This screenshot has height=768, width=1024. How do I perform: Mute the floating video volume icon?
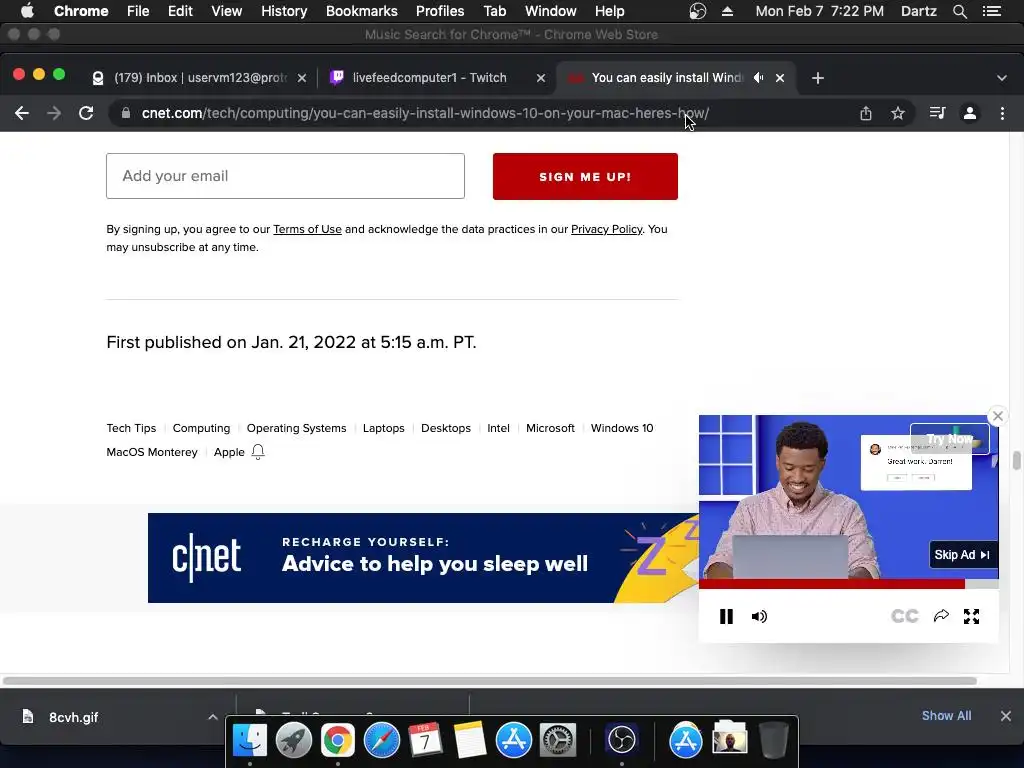pyautogui.click(x=759, y=616)
